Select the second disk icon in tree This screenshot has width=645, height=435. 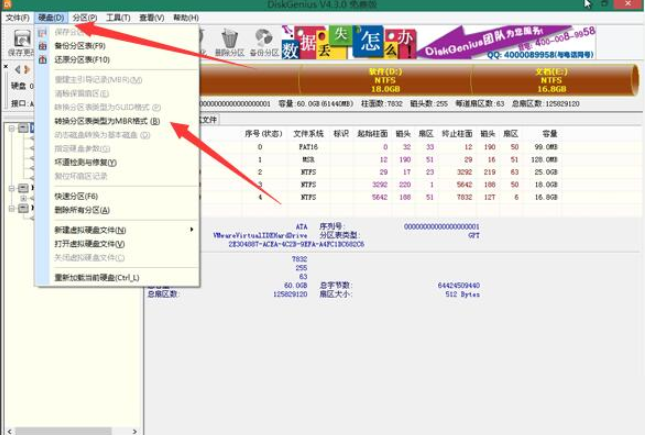(23, 188)
